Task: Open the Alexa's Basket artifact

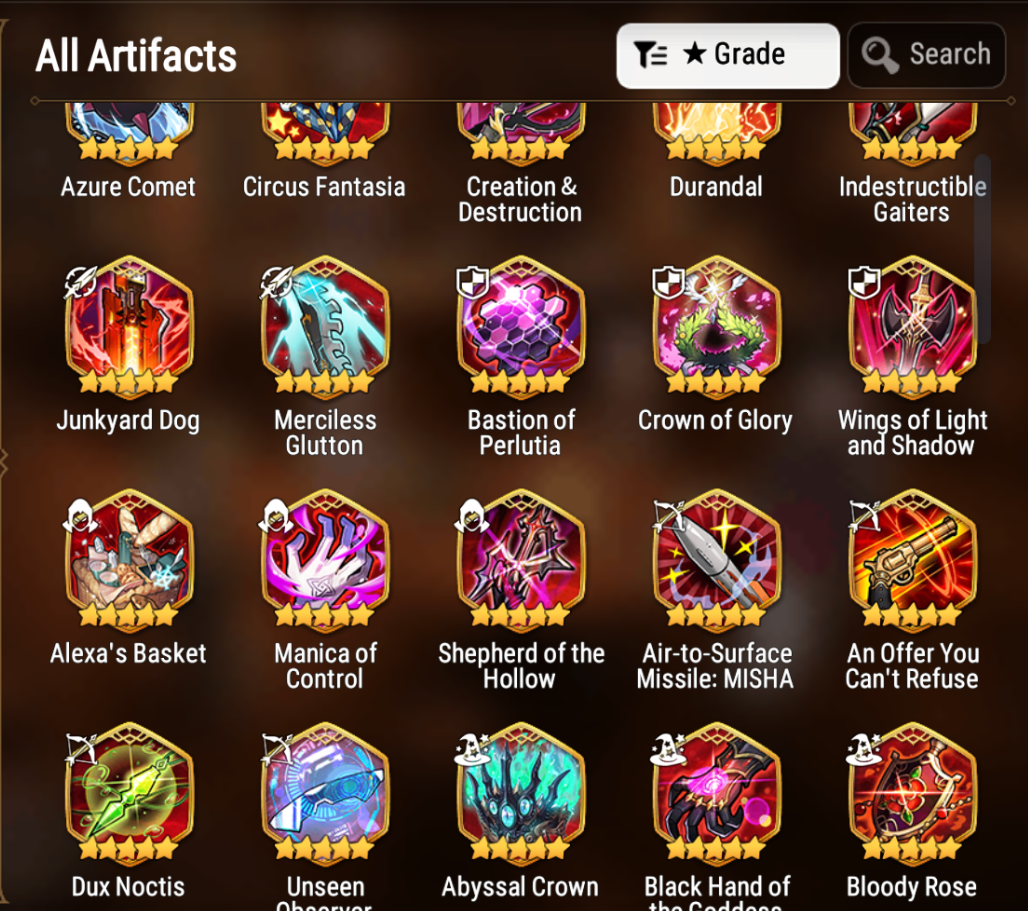Action: [x=128, y=560]
